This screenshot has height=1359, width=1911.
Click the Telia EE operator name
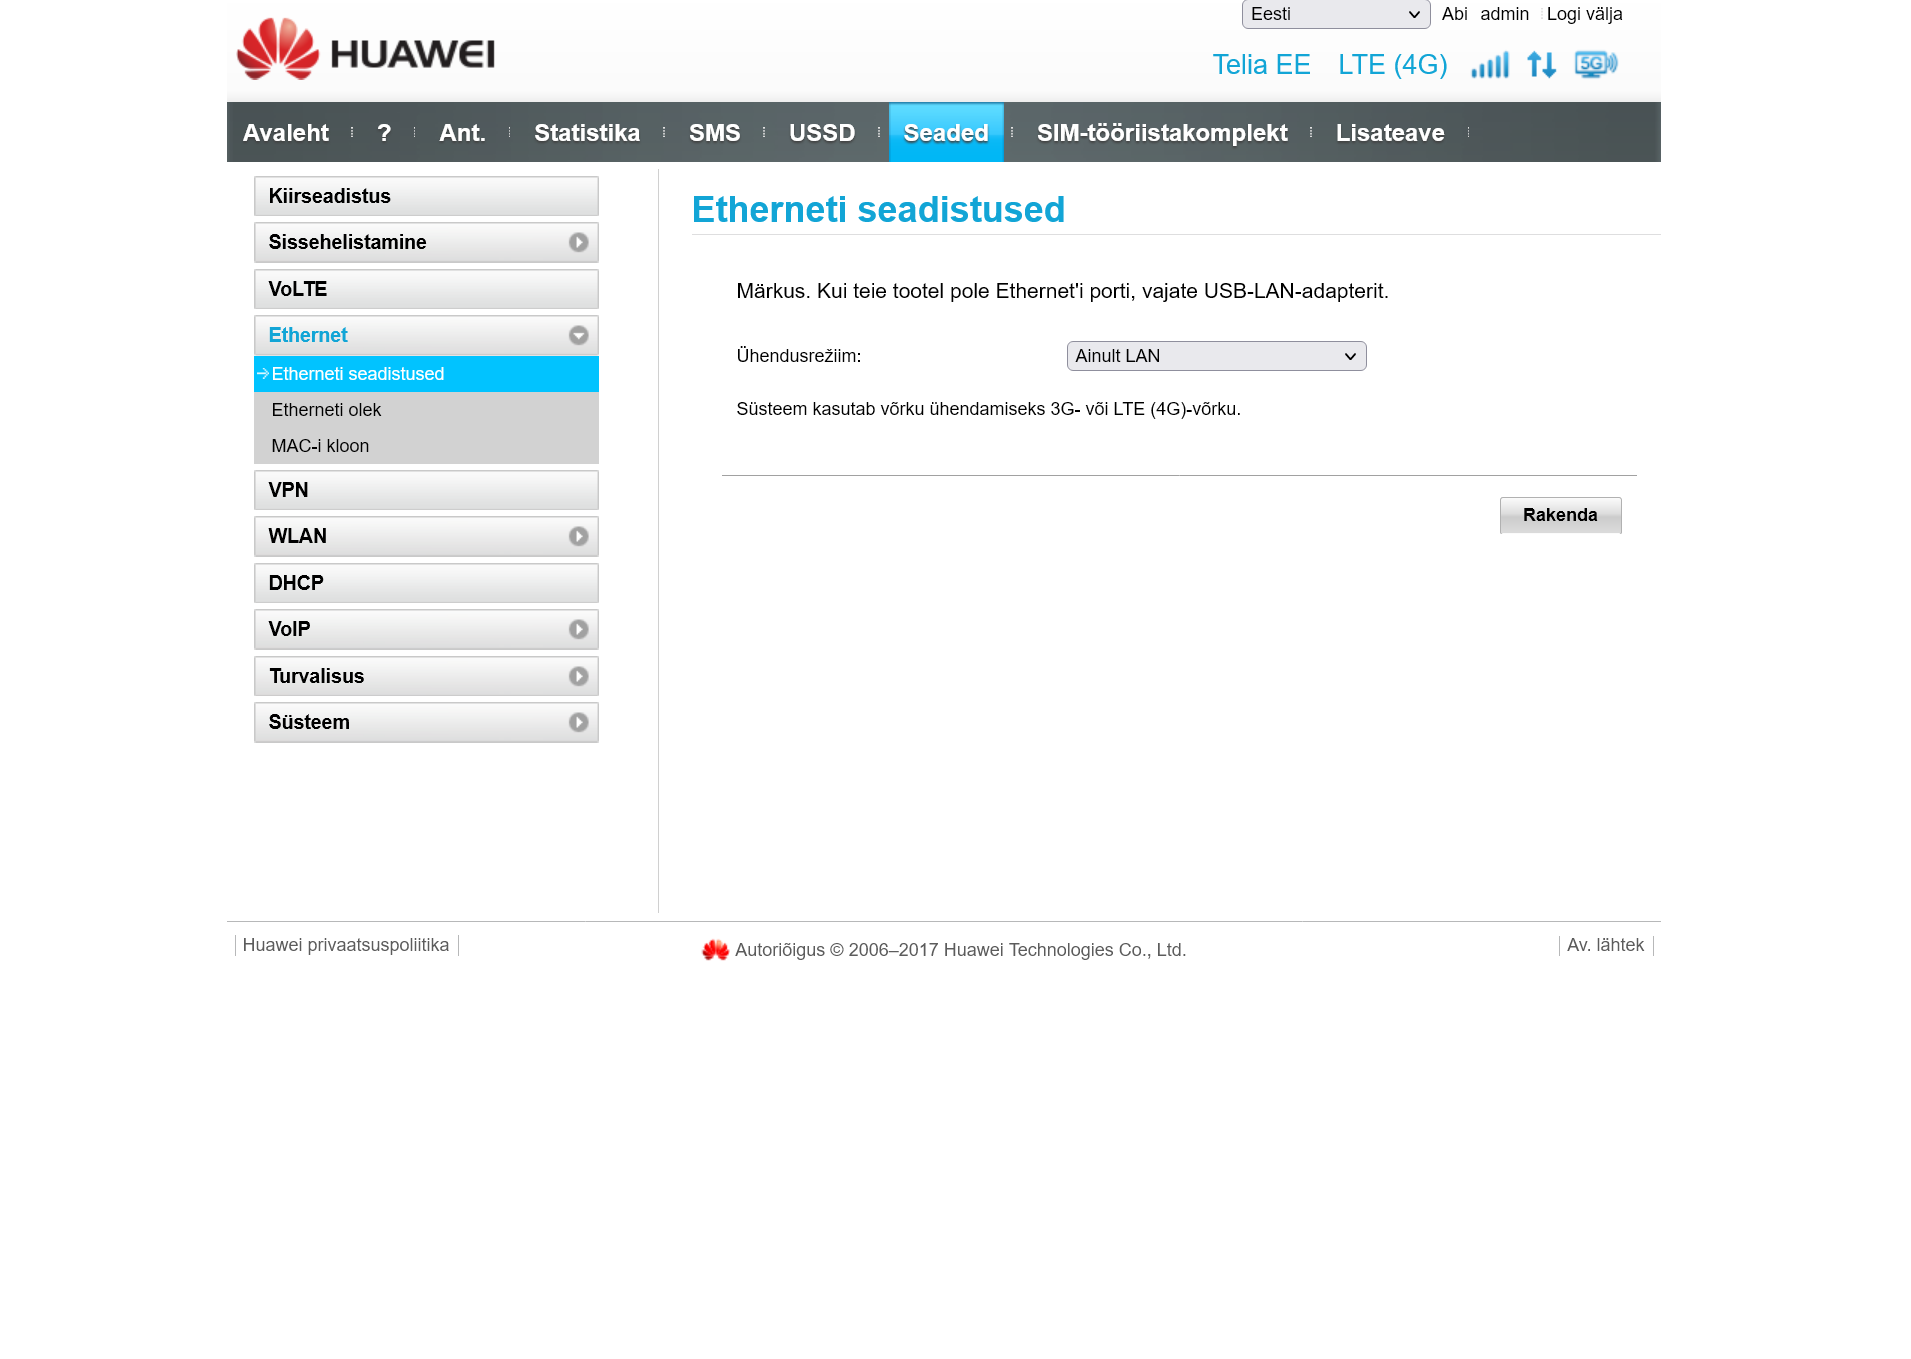1261,65
